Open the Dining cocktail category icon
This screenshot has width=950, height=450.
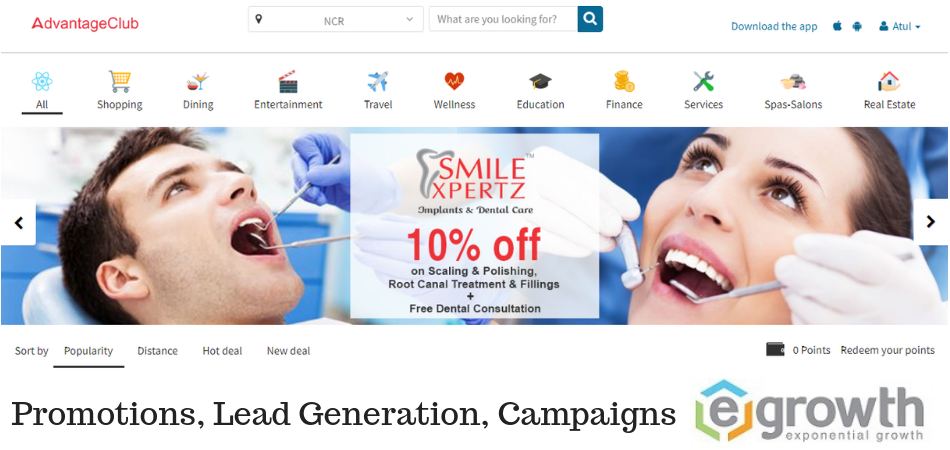(x=198, y=81)
